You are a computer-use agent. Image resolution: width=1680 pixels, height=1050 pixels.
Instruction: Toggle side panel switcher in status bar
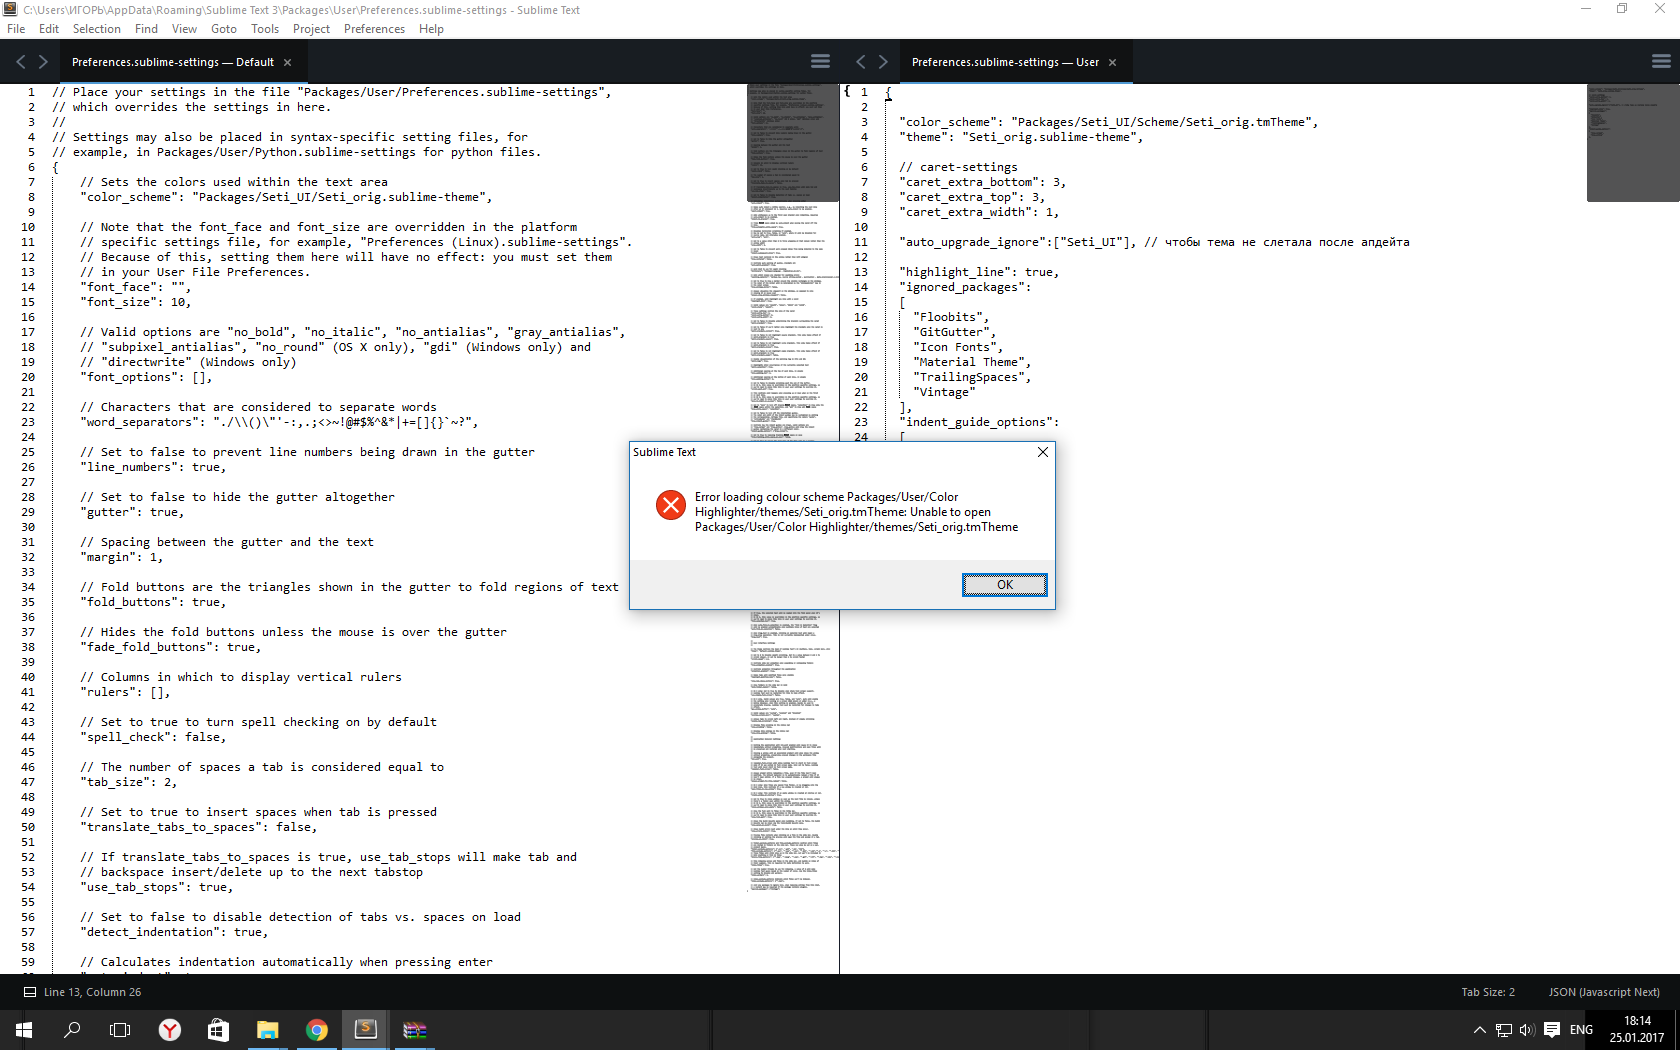[29, 992]
